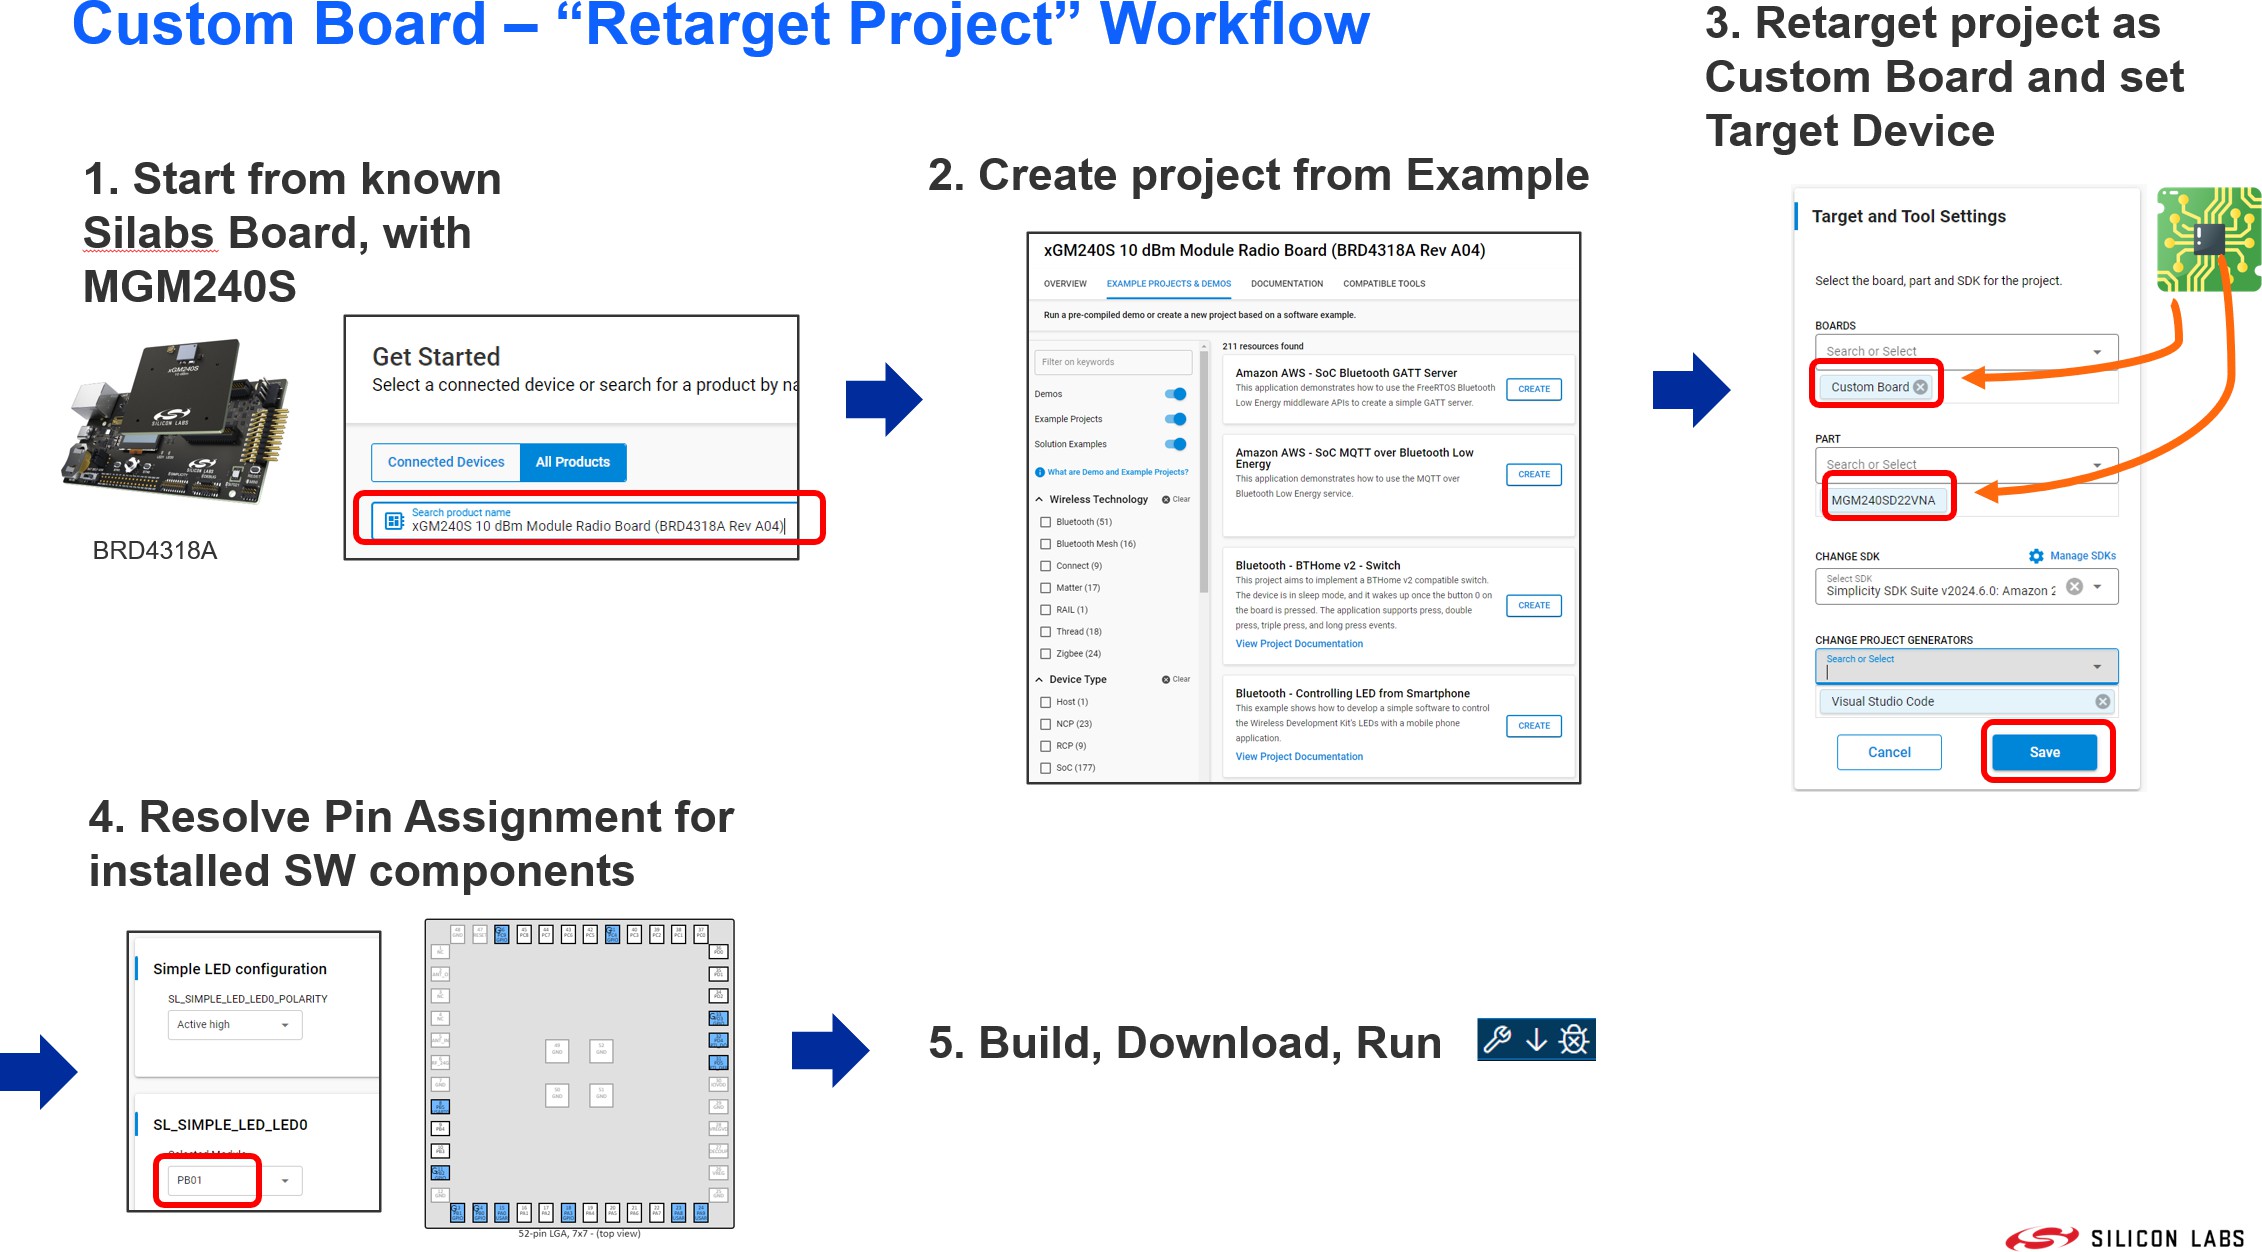2262x1252 pixels.
Task: Clear the selected SDK with the X icon
Action: [2074, 587]
